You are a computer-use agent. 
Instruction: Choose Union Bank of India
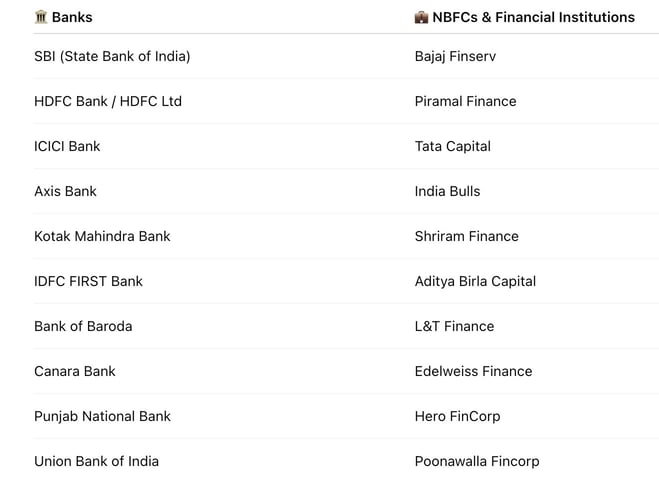(97, 461)
